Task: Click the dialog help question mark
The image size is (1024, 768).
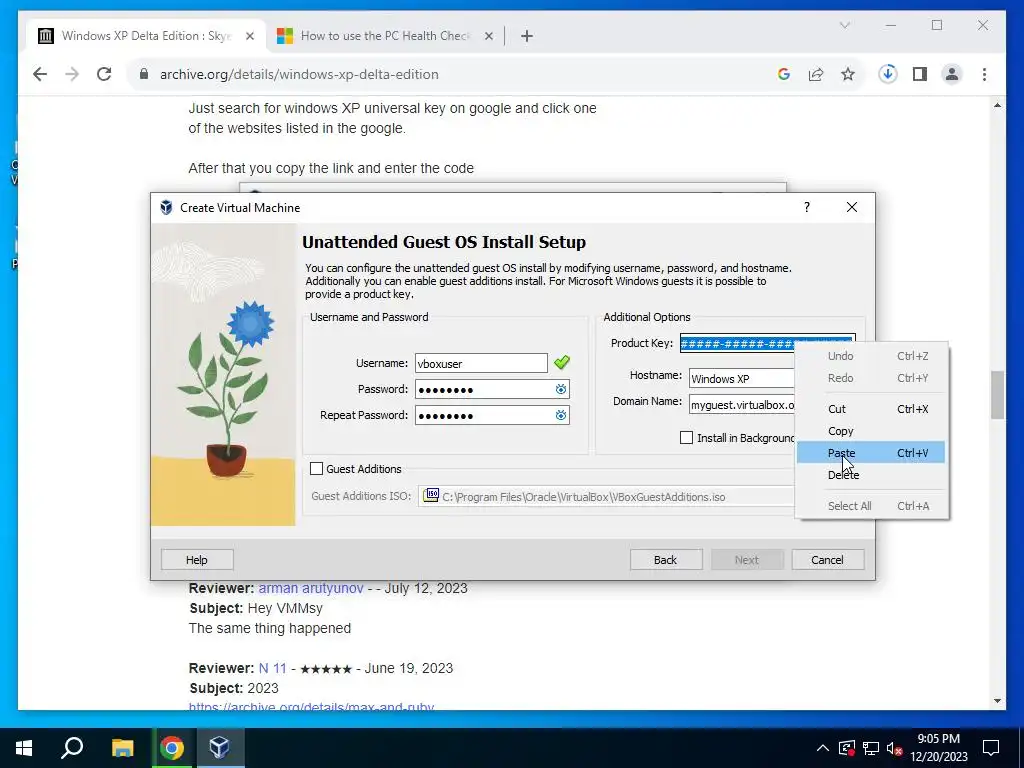Action: [x=807, y=207]
